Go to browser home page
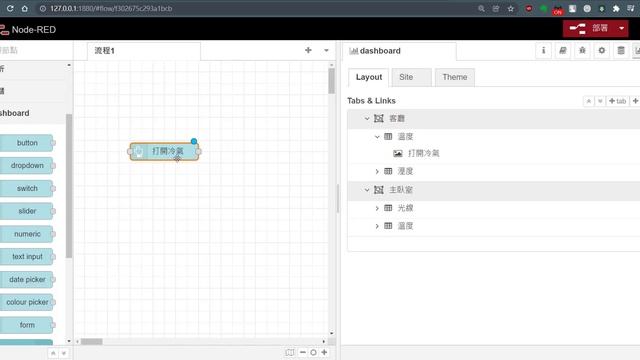The image size is (640, 360). [x=25, y=8]
